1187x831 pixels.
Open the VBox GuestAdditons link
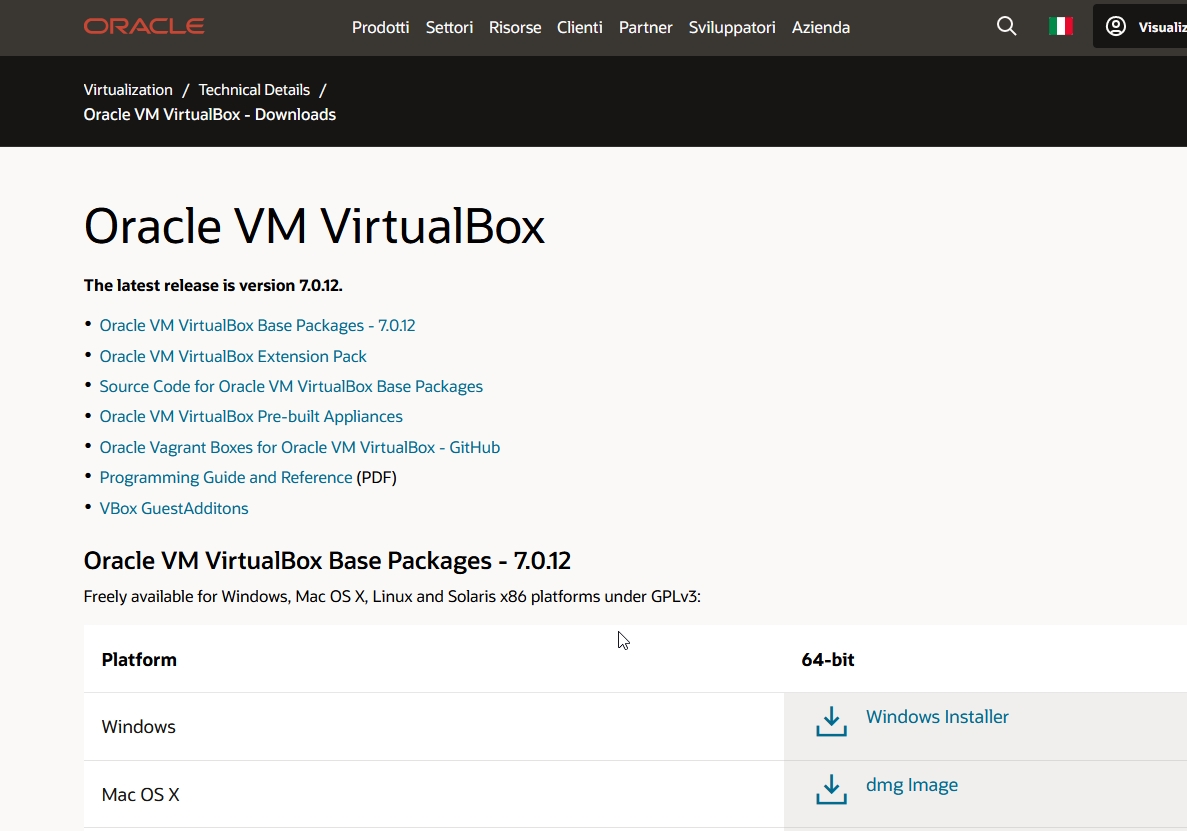[174, 508]
